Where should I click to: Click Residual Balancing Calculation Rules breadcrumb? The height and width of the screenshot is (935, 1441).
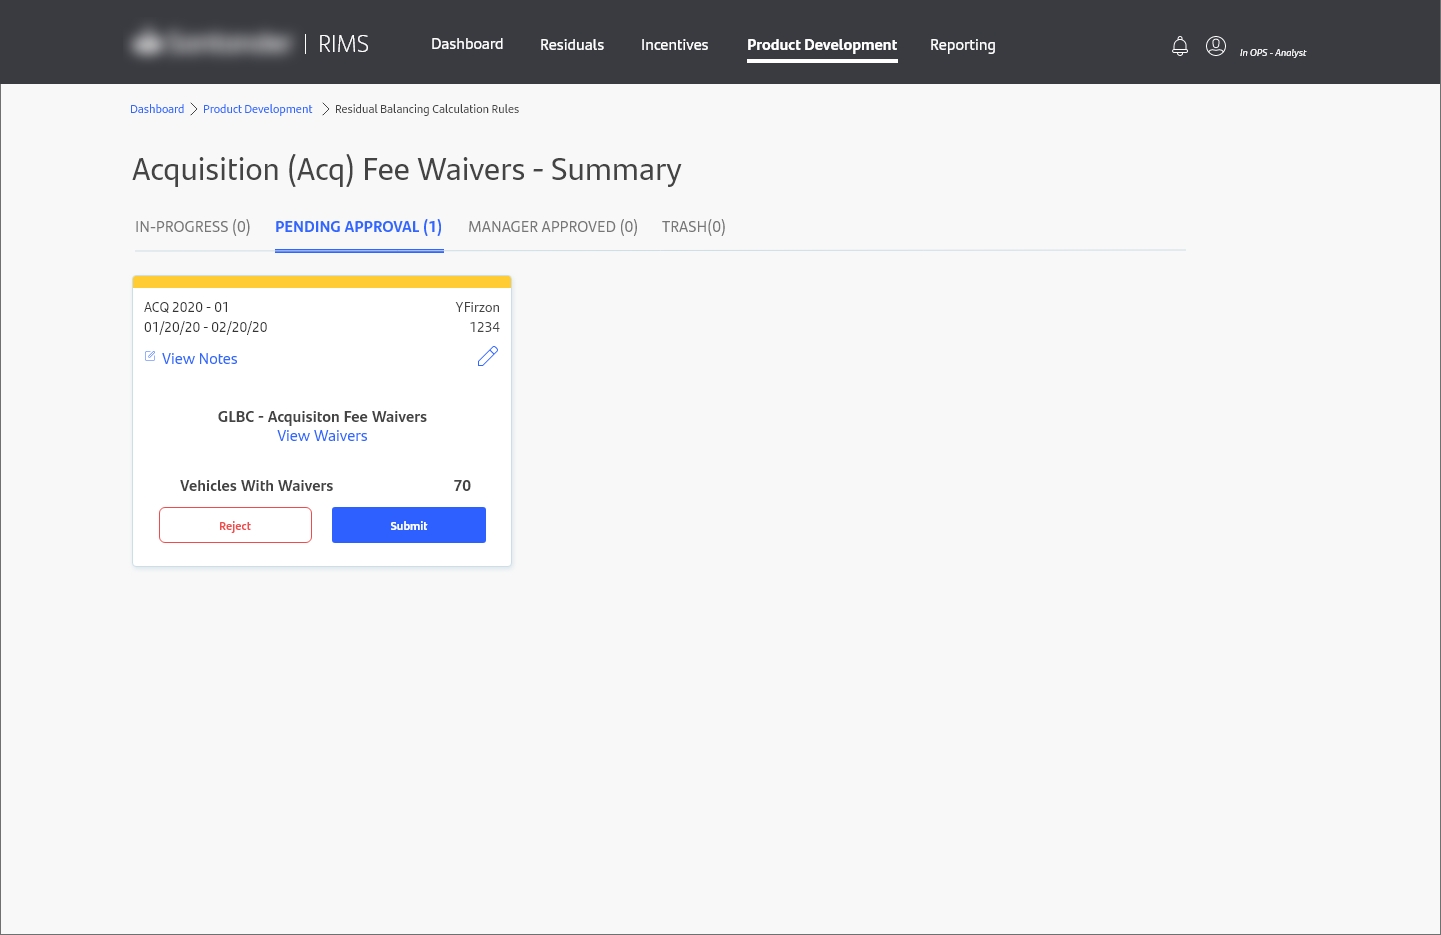pyautogui.click(x=427, y=109)
